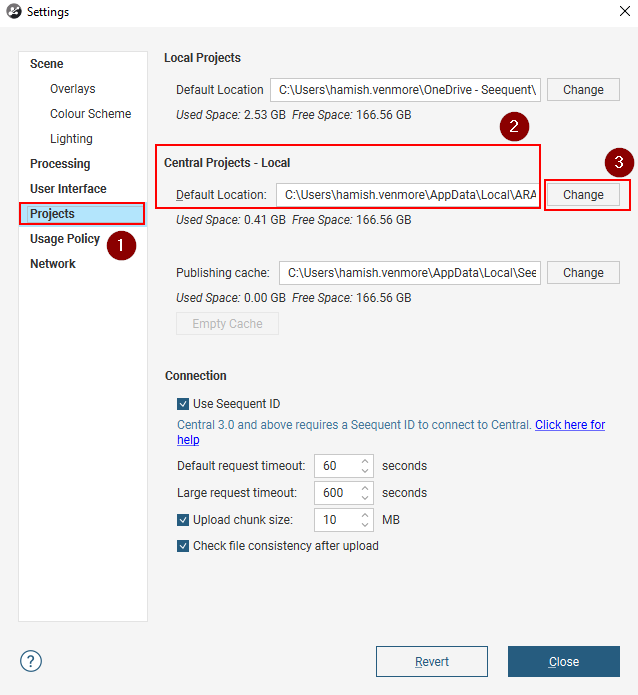Screen dimensions: 638x695
Task: Open the Usage Policy category
Action: [x=65, y=238]
